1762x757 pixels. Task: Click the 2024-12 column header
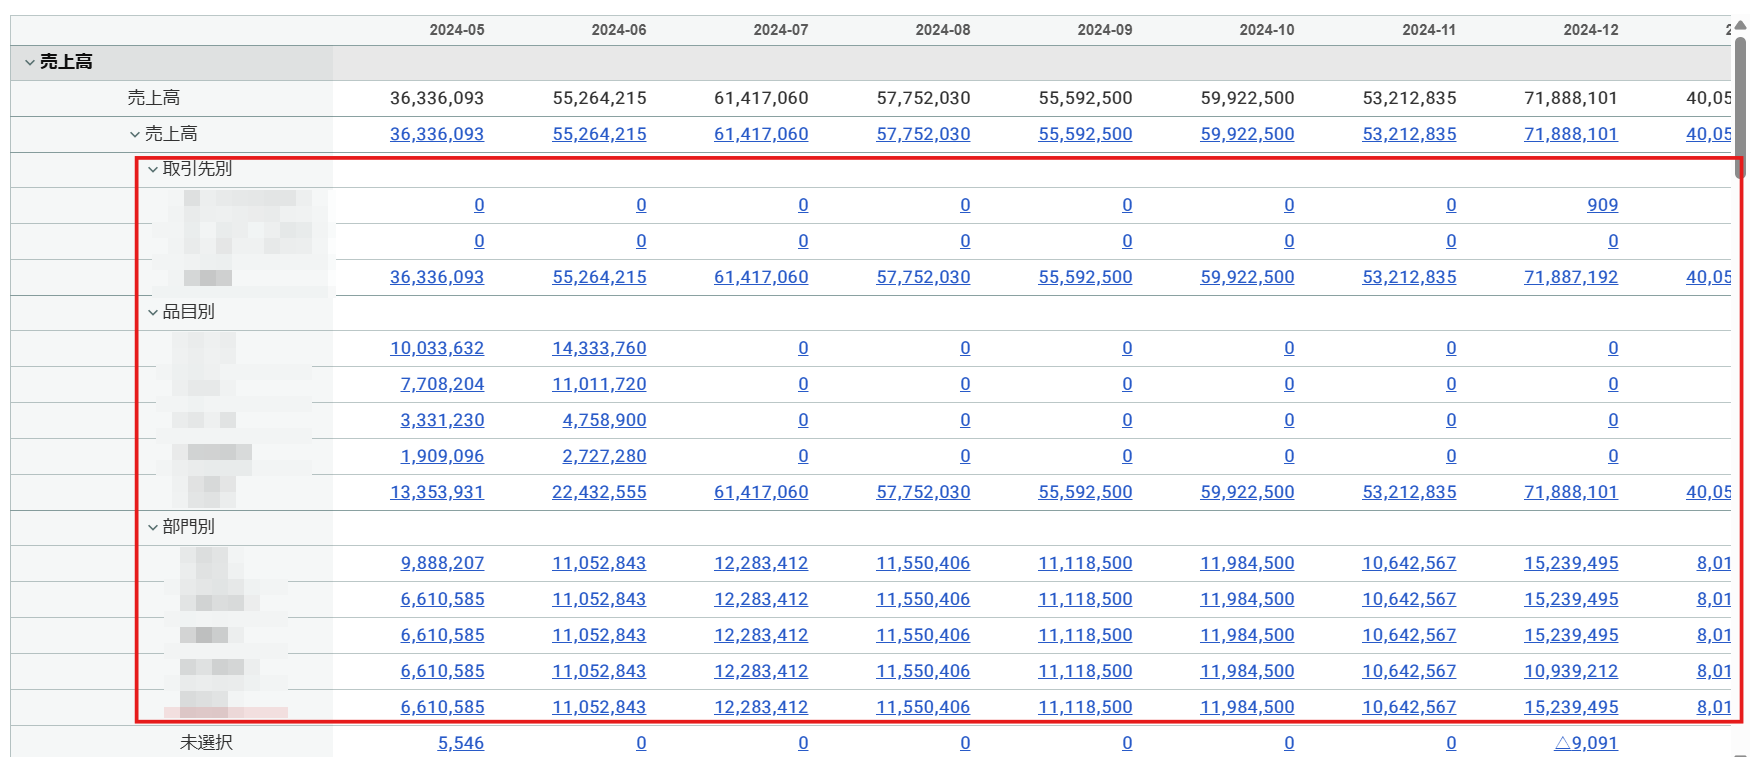pos(1591,30)
